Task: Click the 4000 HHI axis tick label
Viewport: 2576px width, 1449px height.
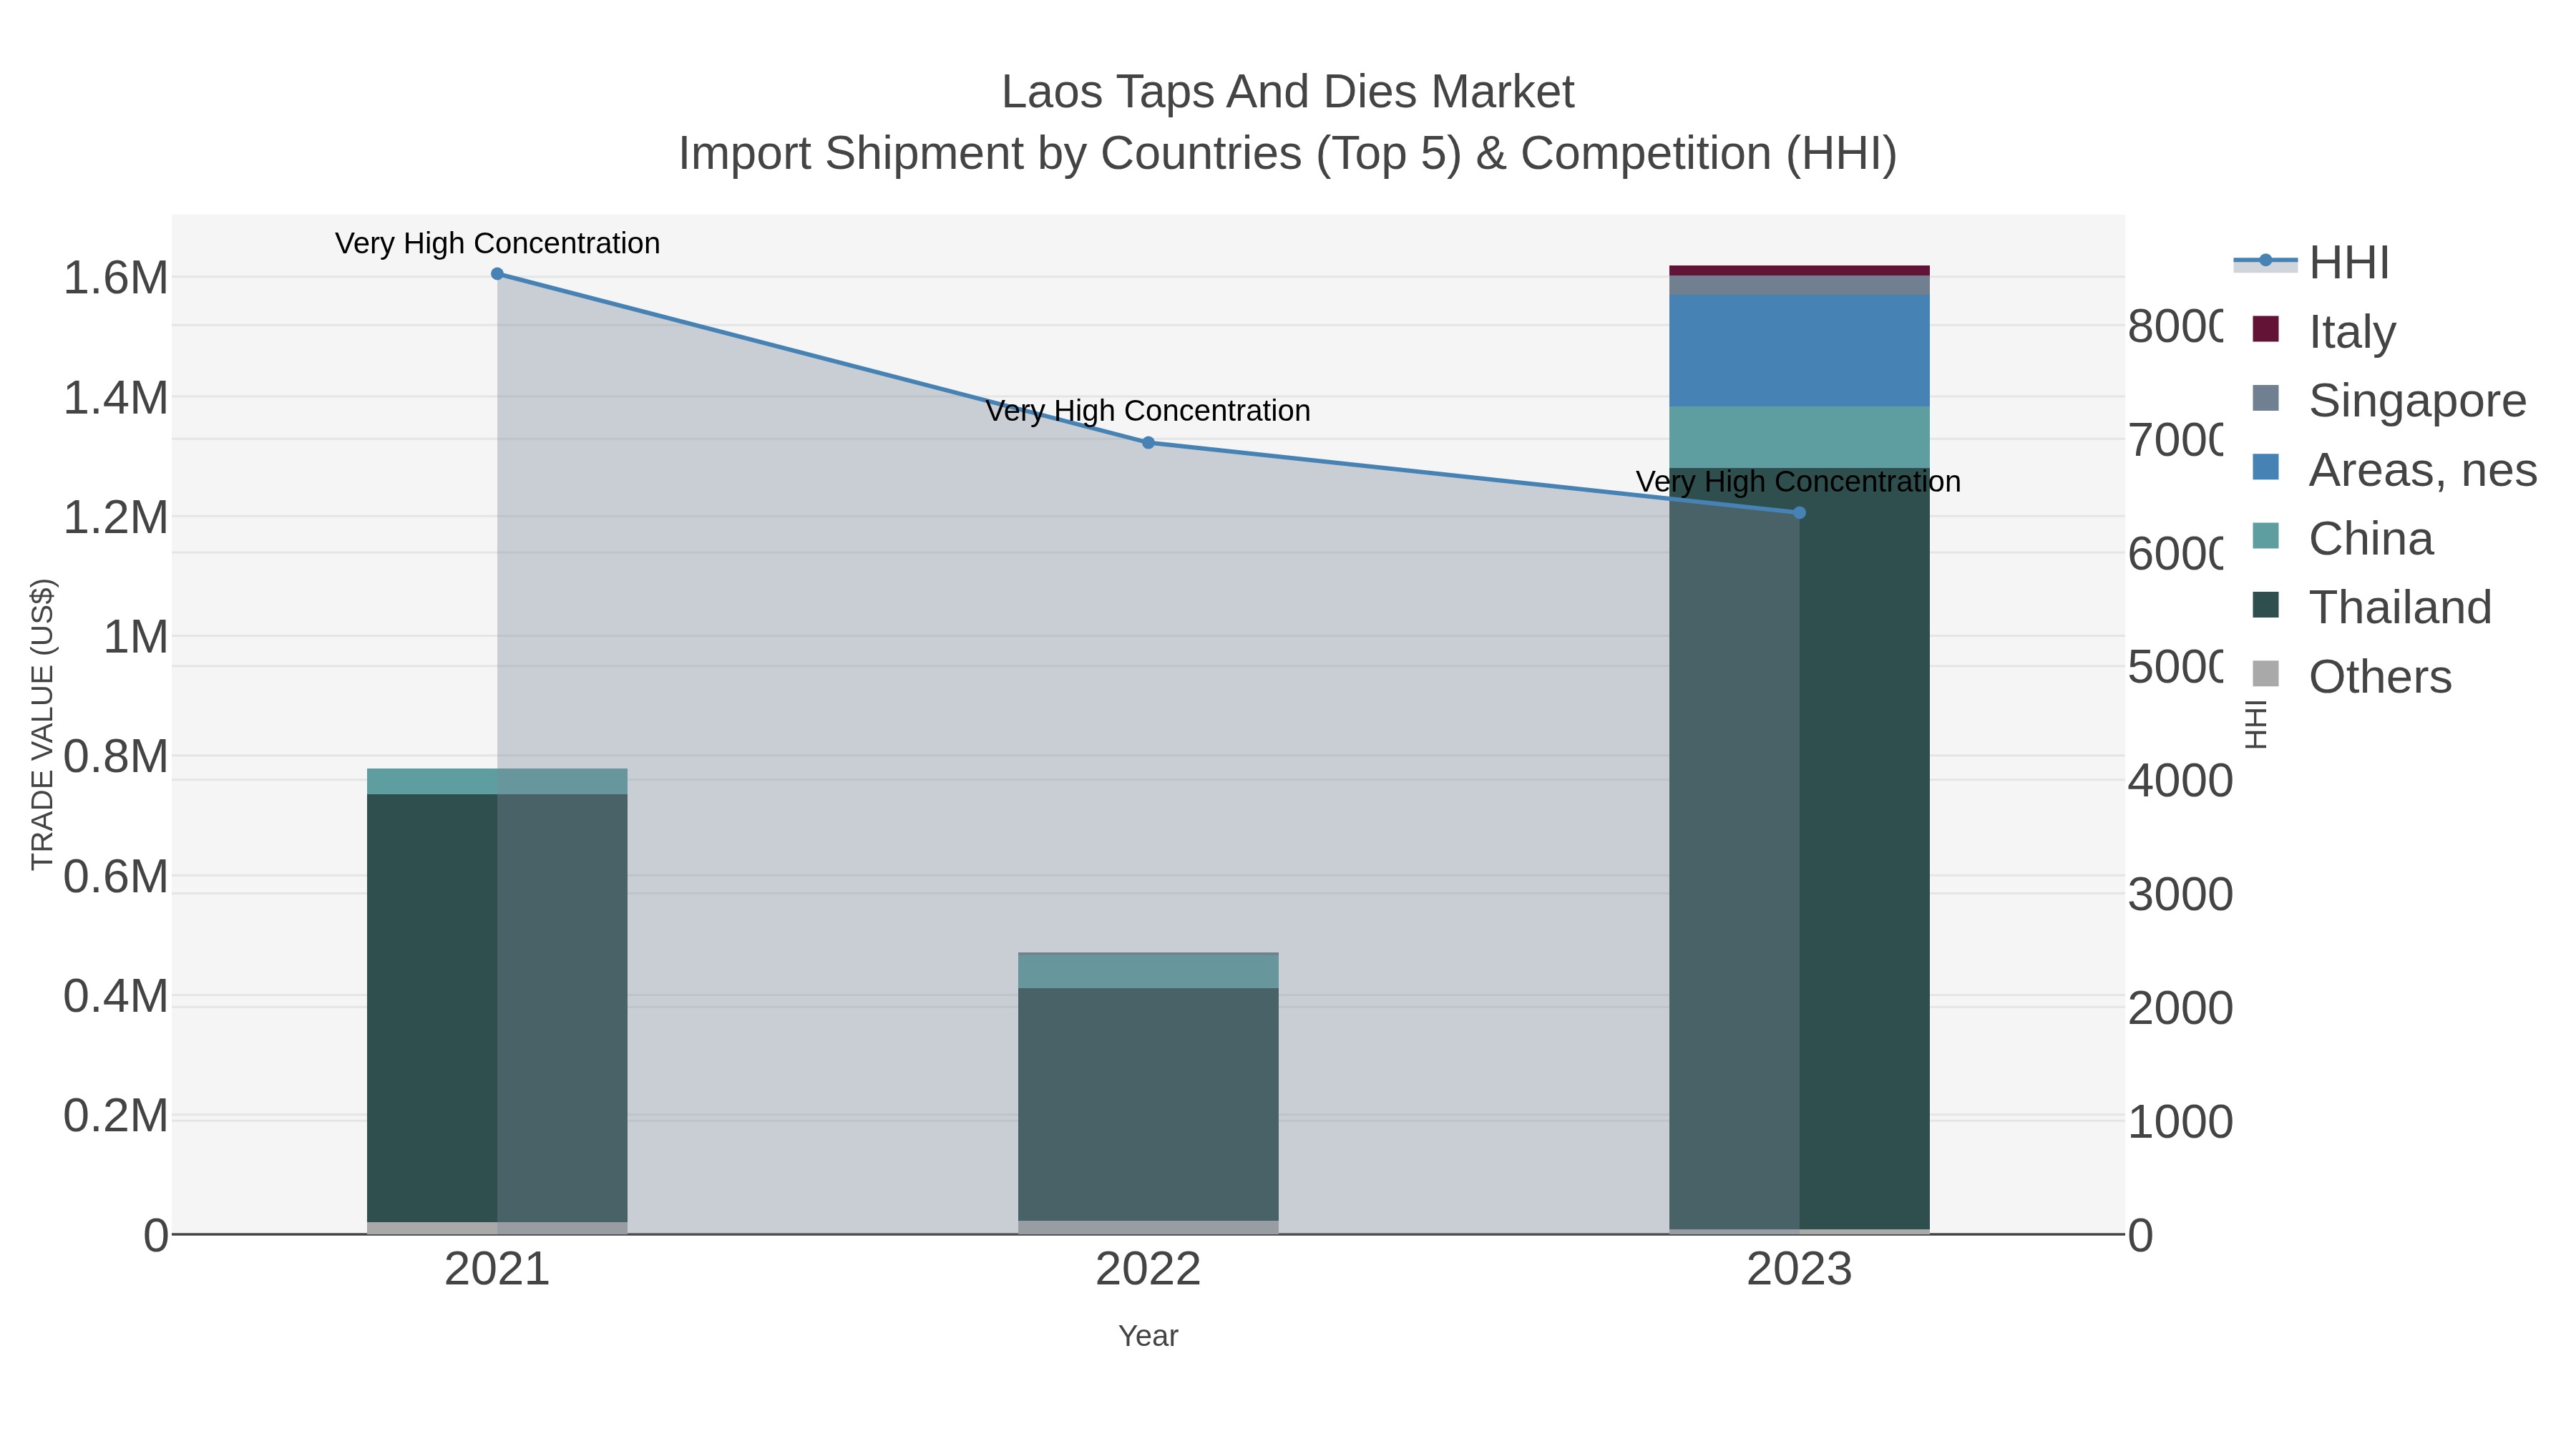Action: pos(2180,781)
